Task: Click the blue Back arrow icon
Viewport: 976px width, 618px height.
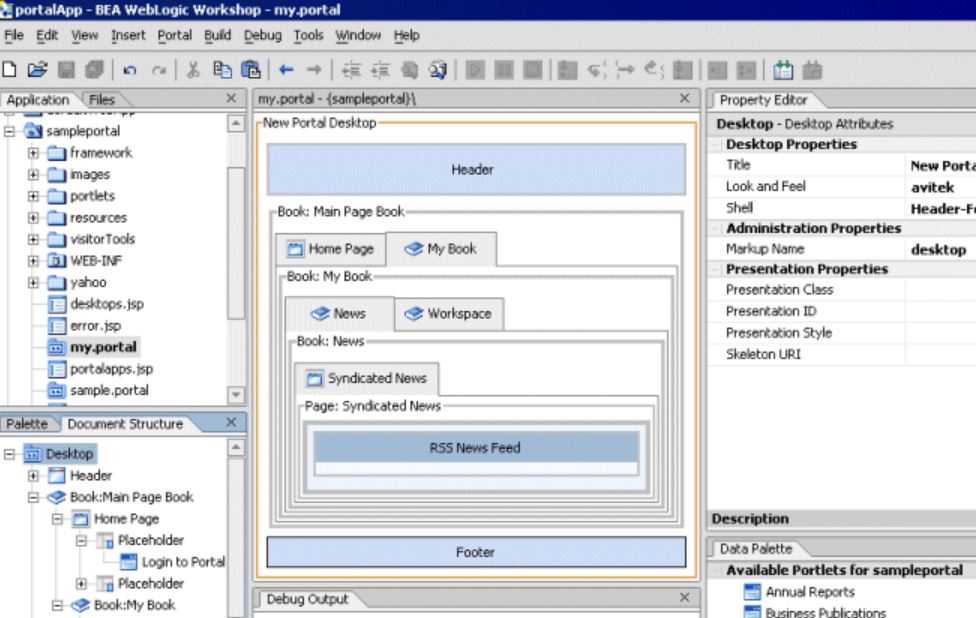Action: pyautogui.click(x=286, y=70)
